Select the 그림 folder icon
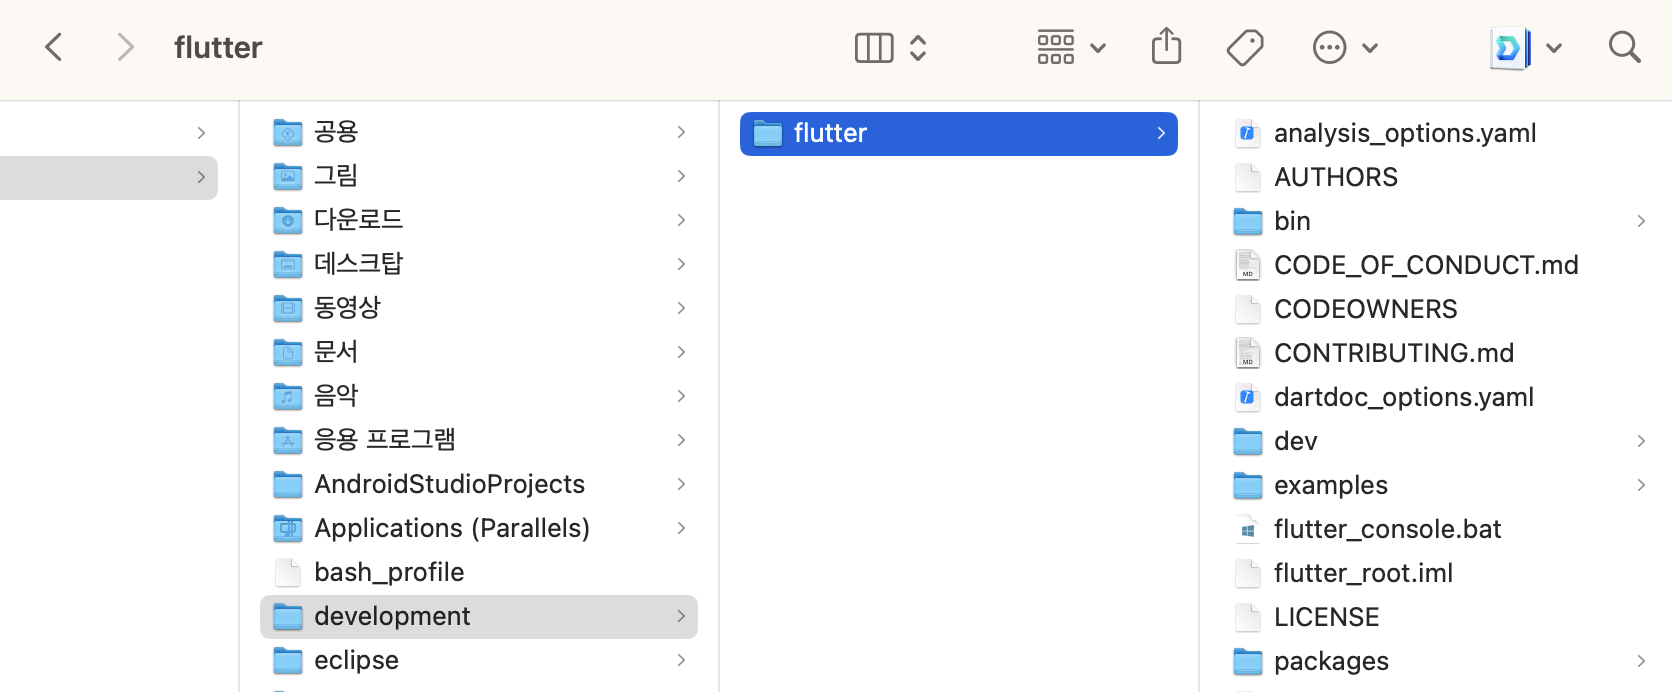This screenshot has height=692, width=1672. point(288,176)
